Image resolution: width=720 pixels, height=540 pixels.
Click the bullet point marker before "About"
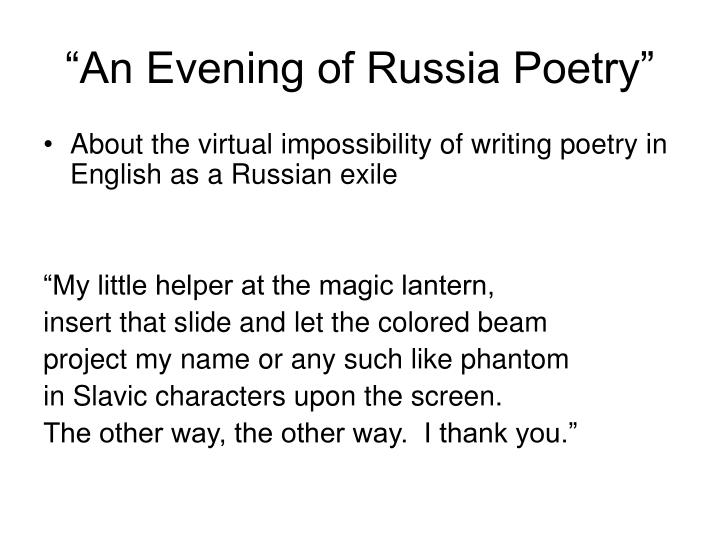48,145
